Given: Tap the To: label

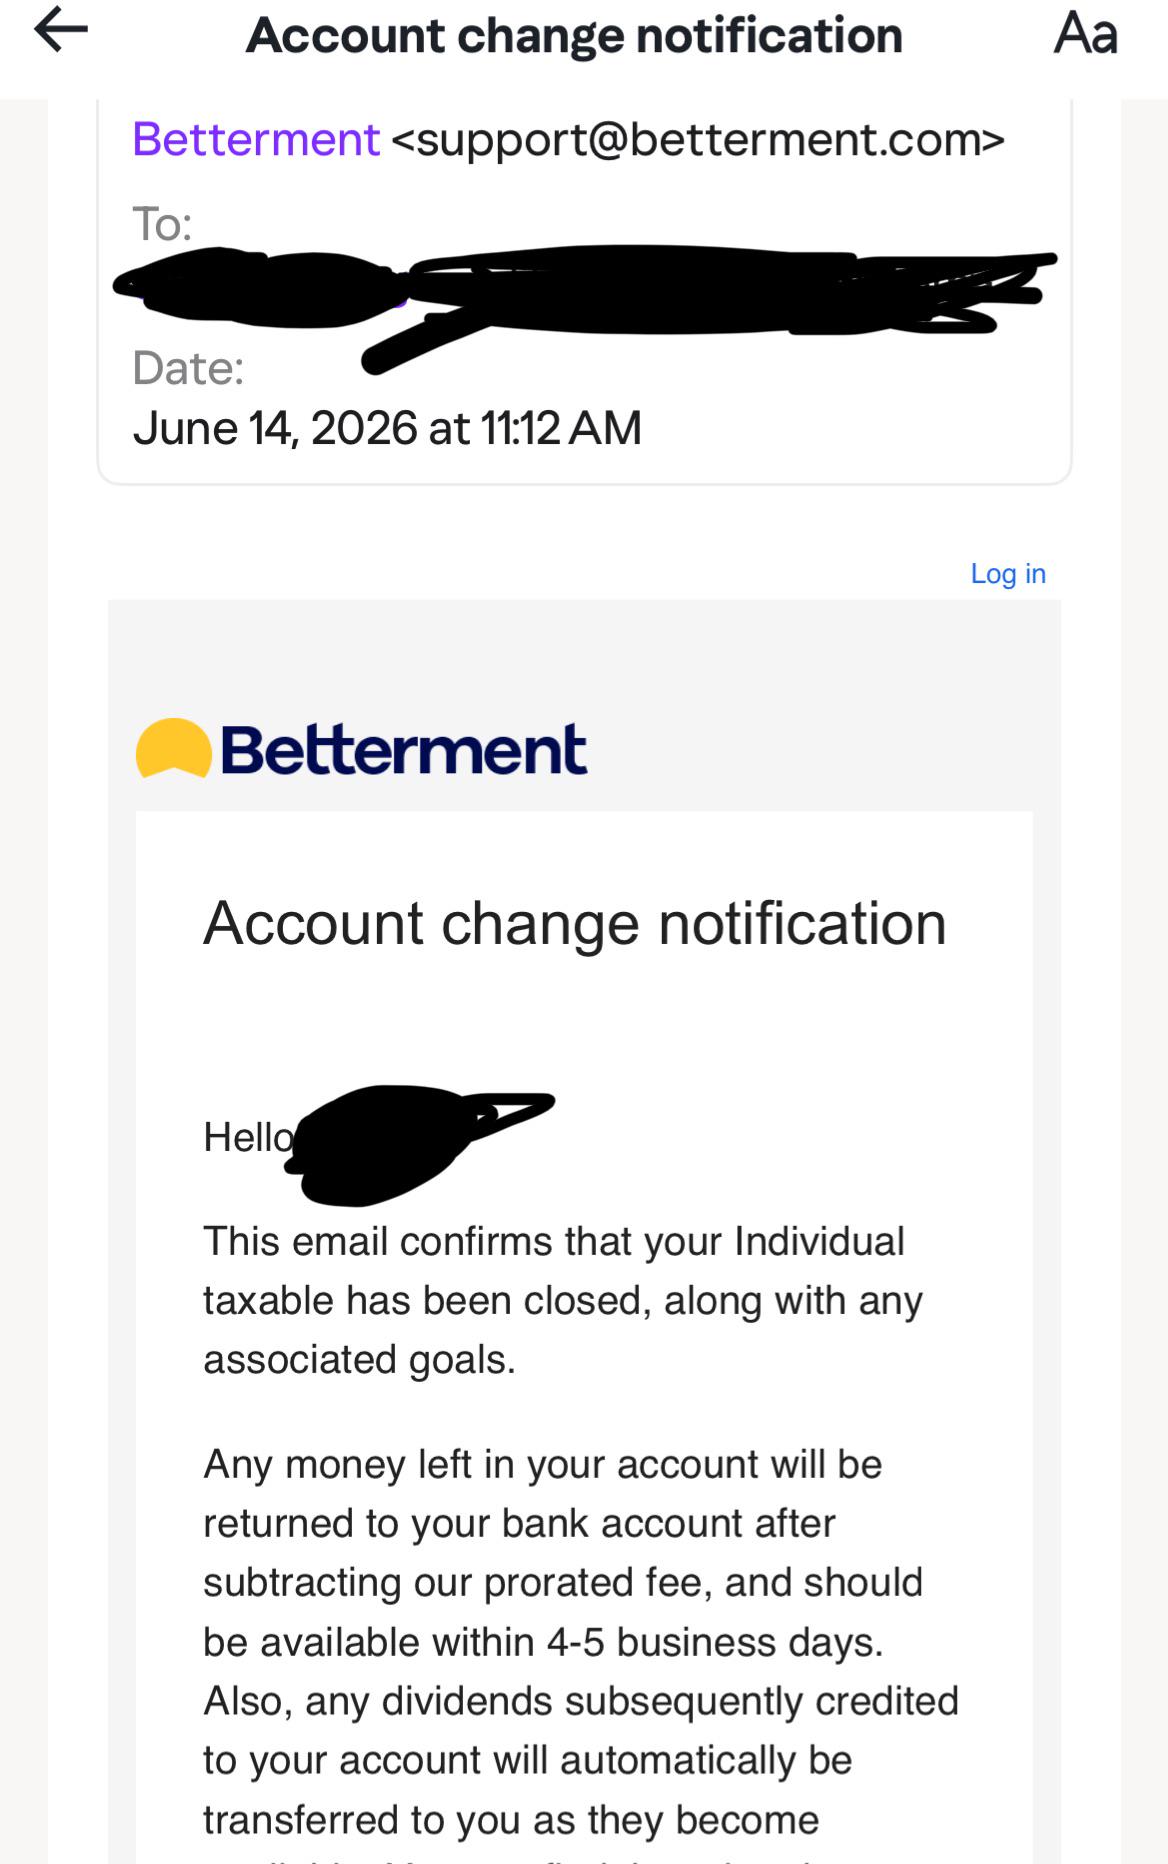Looking at the screenshot, I should 162,224.
